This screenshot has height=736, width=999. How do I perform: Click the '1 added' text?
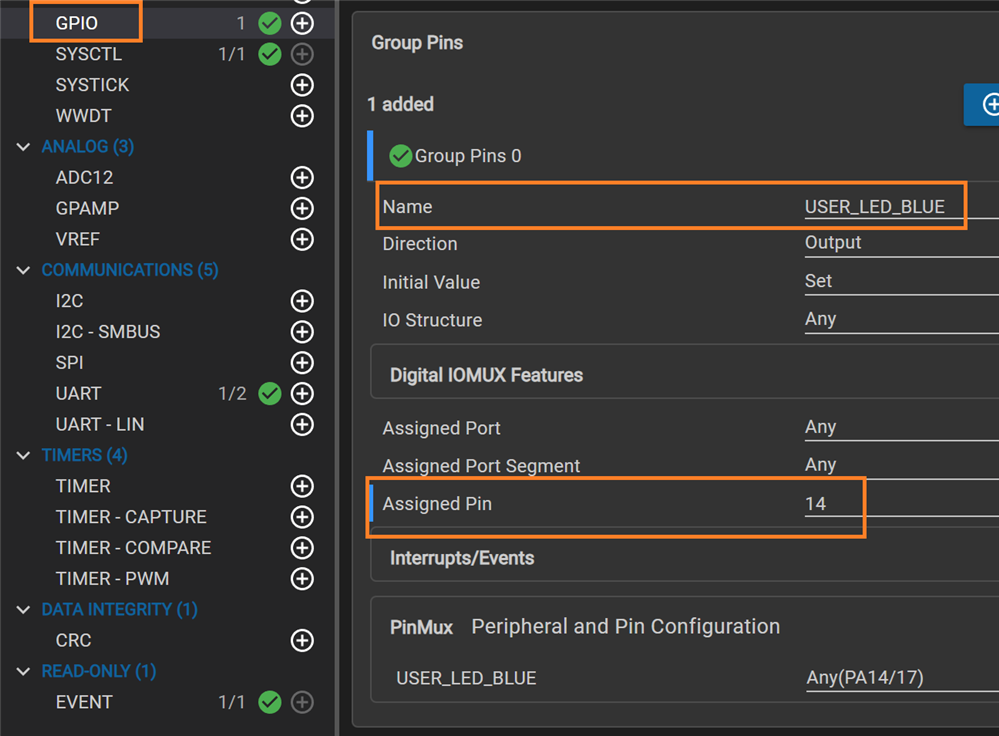pos(401,105)
